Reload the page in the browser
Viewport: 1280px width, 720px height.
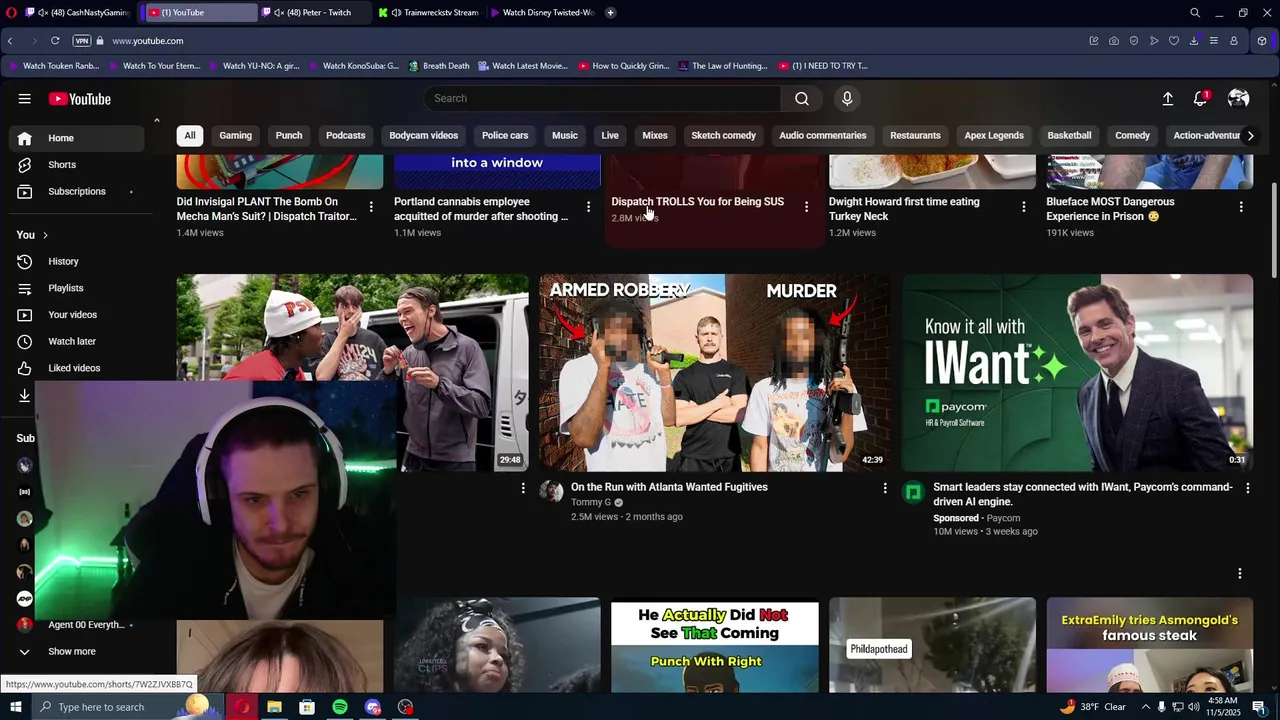tap(55, 41)
